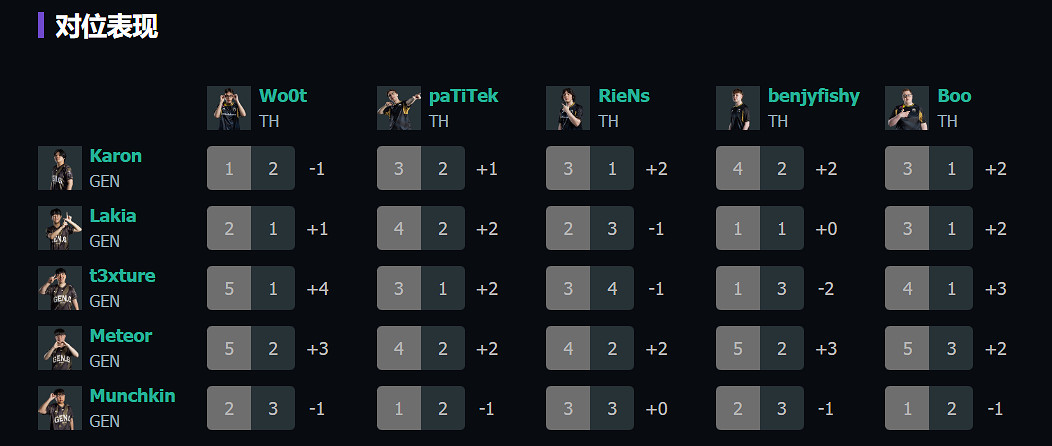This screenshot has width=1052, height=446.
Task: Open Karon's player photo
Action: pyautogui.click(x=60, y=168)
